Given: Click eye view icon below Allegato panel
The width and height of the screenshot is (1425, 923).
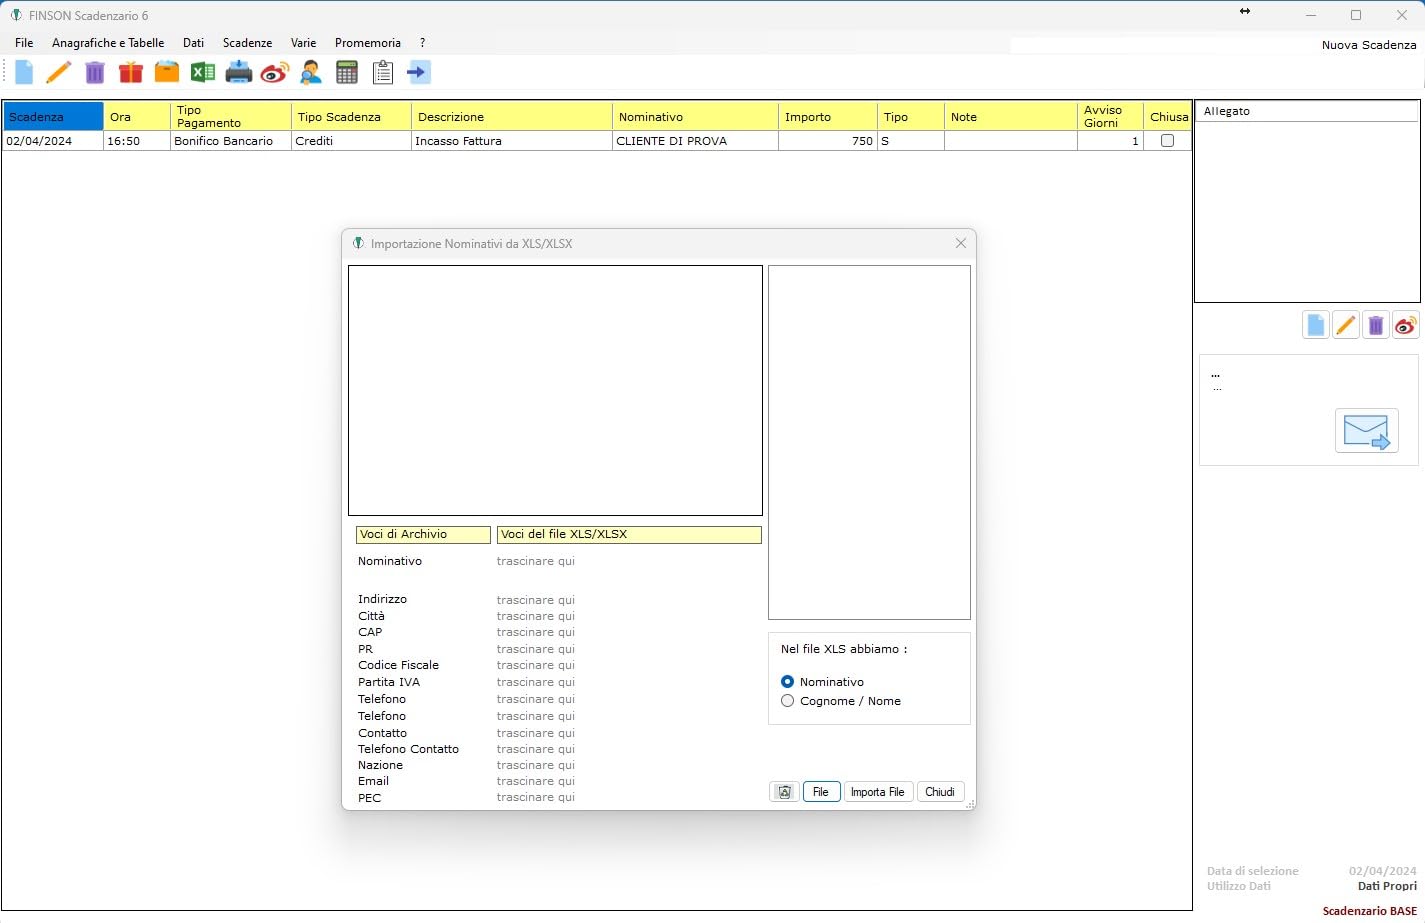Looking at the screenshot, I should pyautogui.click(x=1406, y=325).
